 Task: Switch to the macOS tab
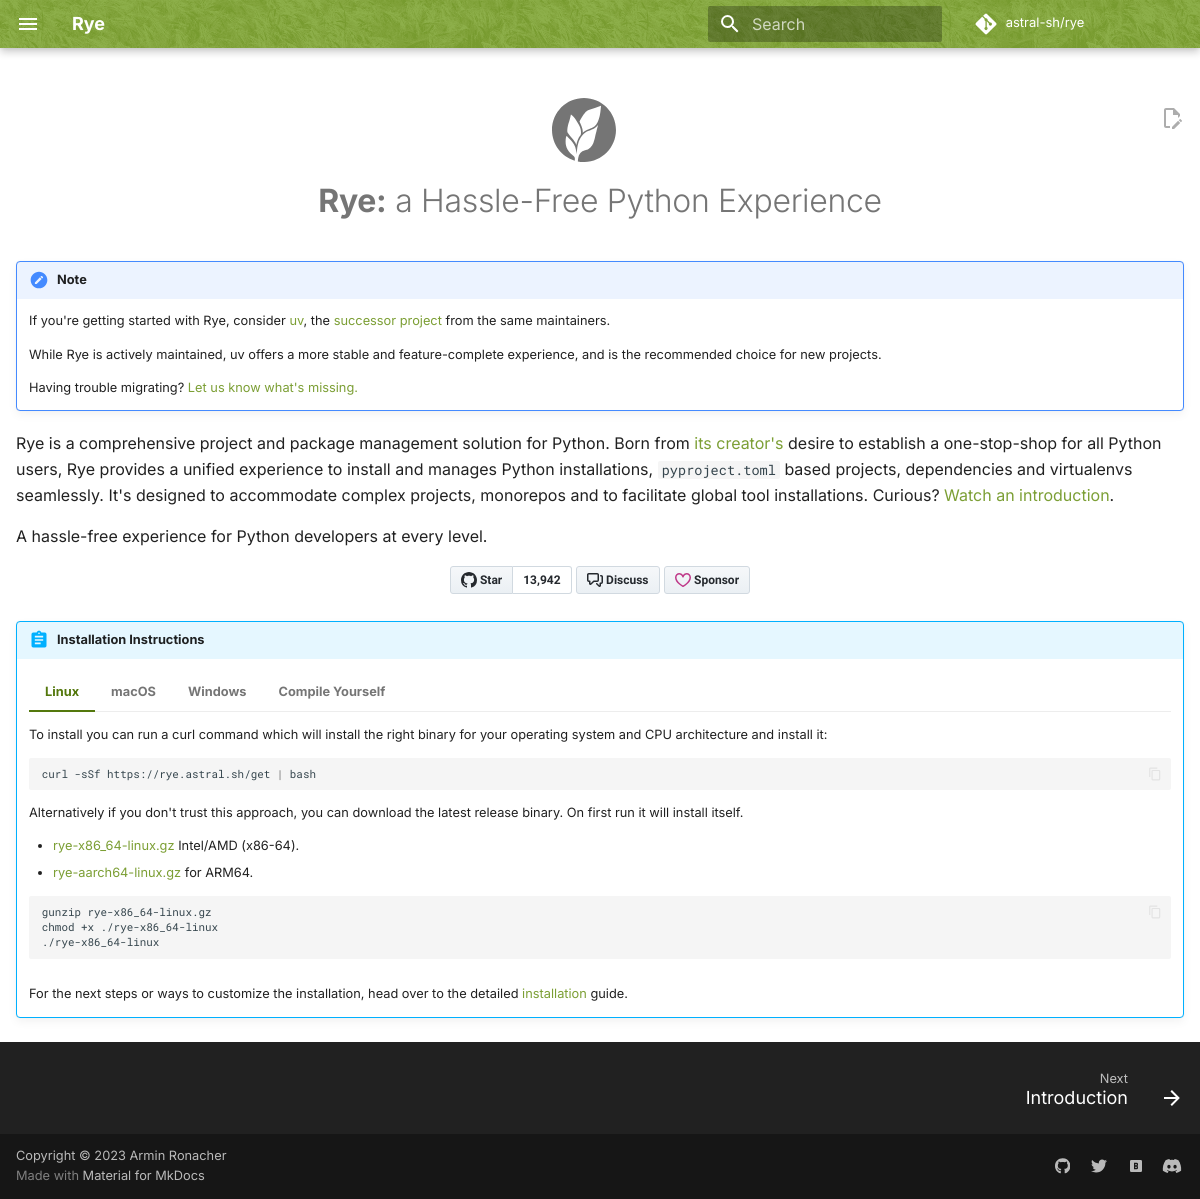tap(133, 692)
